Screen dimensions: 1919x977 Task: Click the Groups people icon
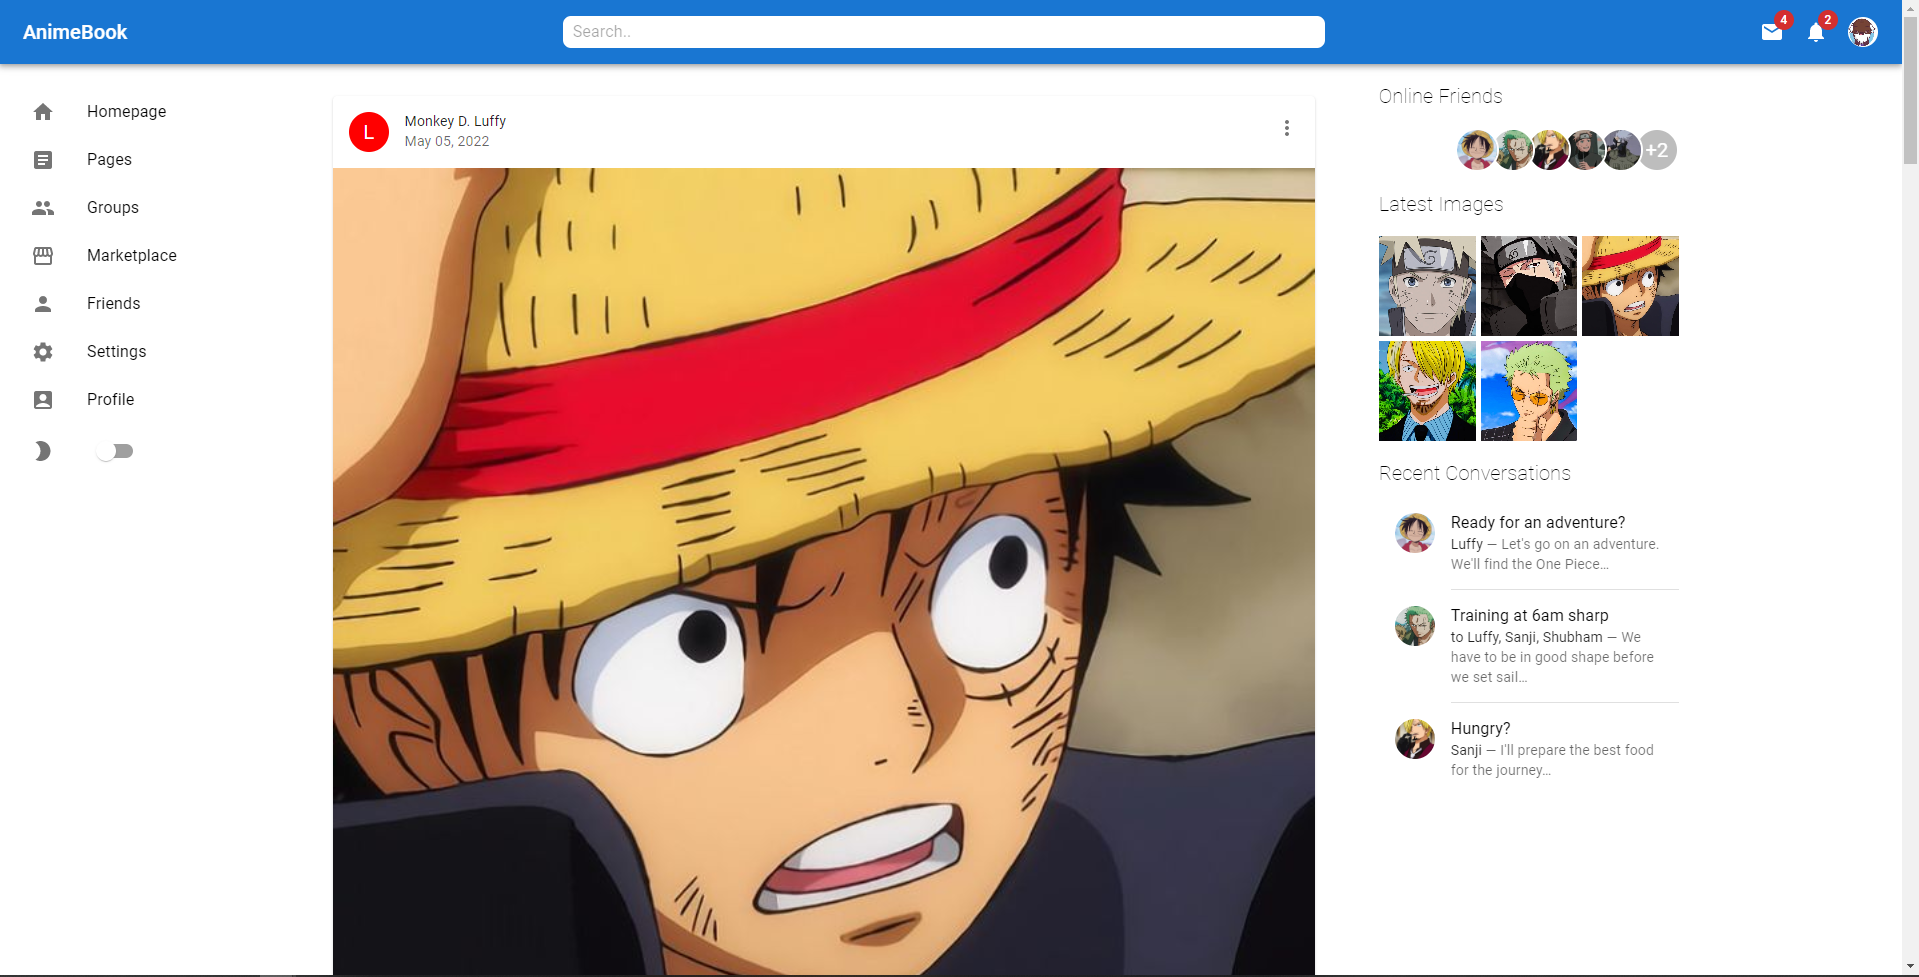(43, 208)
